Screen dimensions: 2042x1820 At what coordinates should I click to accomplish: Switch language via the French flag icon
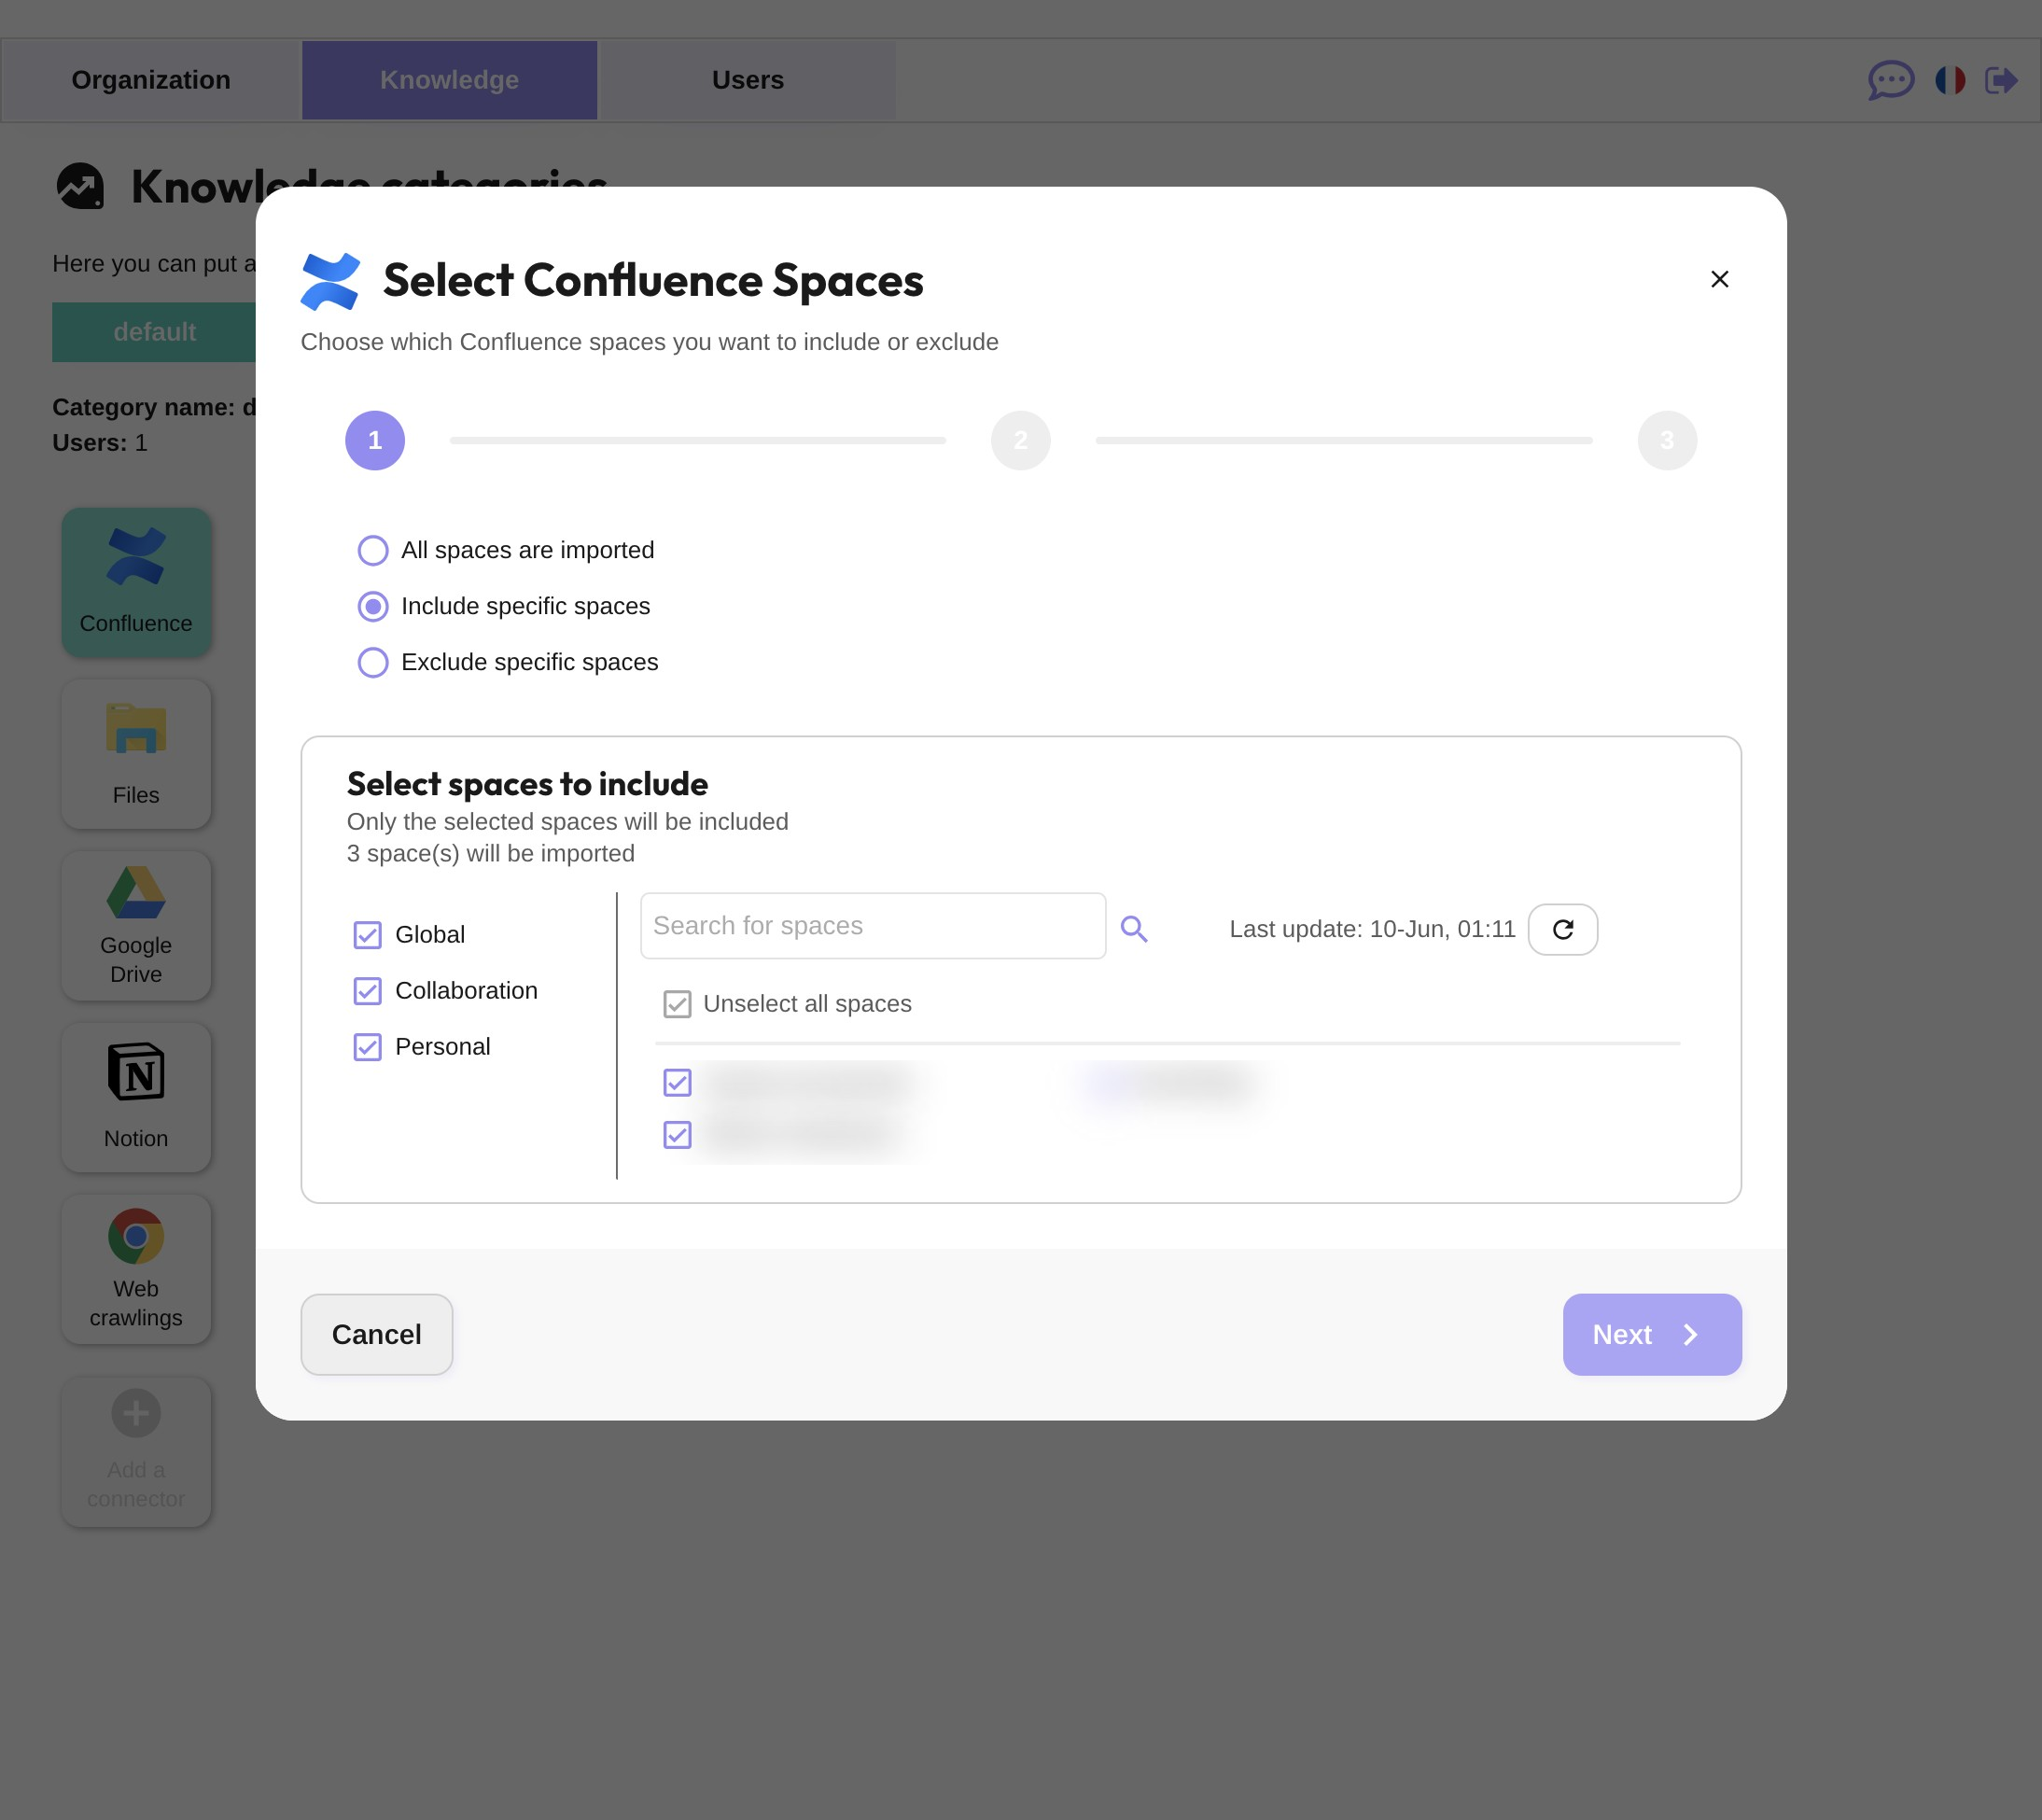(x=1949, y=80)
